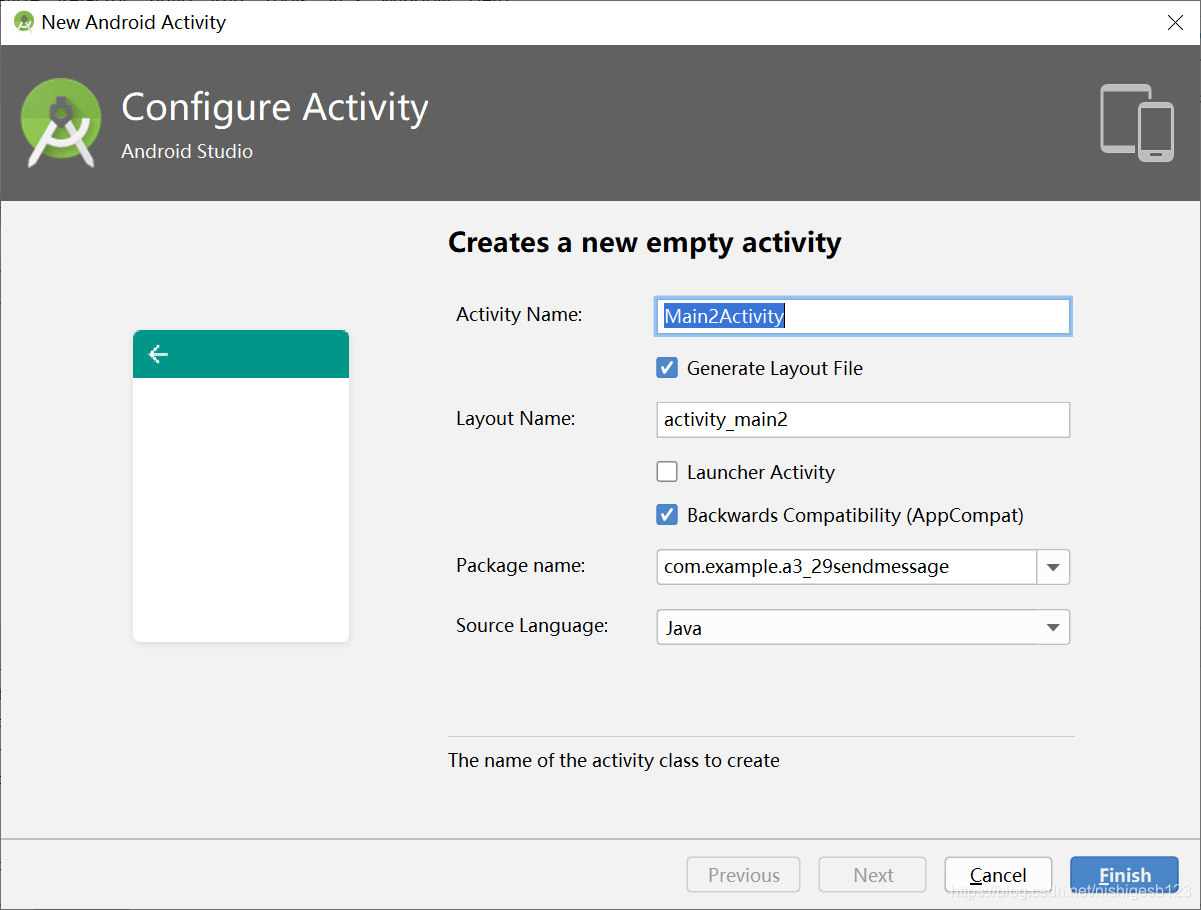Click the 'Layout Name:' label
This screenshot has height=910, width=1201.
(516, 418)
